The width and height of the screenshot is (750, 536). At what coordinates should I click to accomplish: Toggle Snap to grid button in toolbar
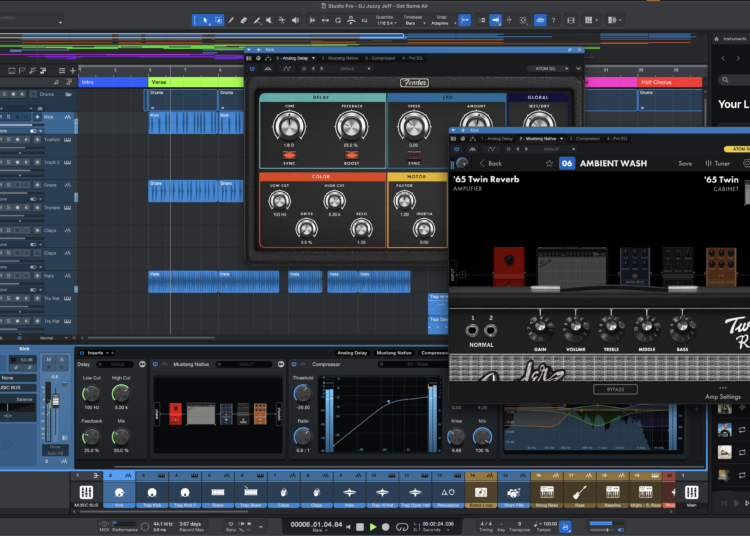click(x=464, y=20)
